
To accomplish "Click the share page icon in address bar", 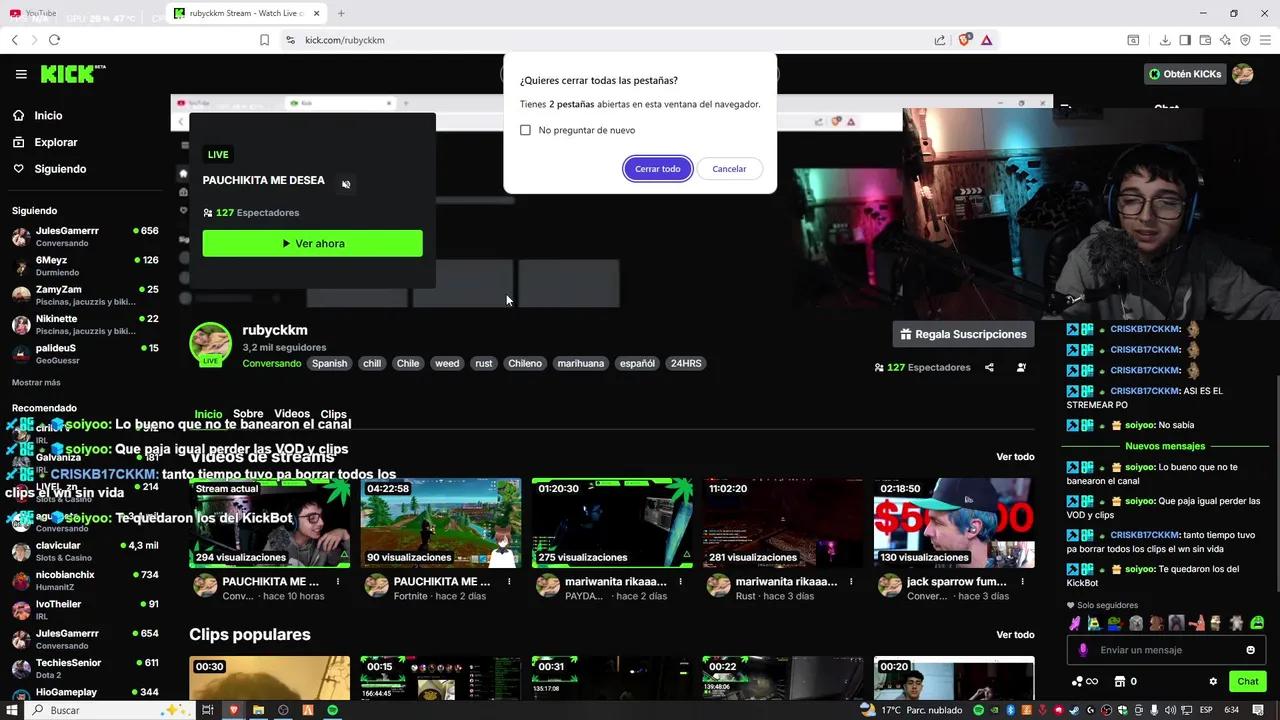I will 940,40.
